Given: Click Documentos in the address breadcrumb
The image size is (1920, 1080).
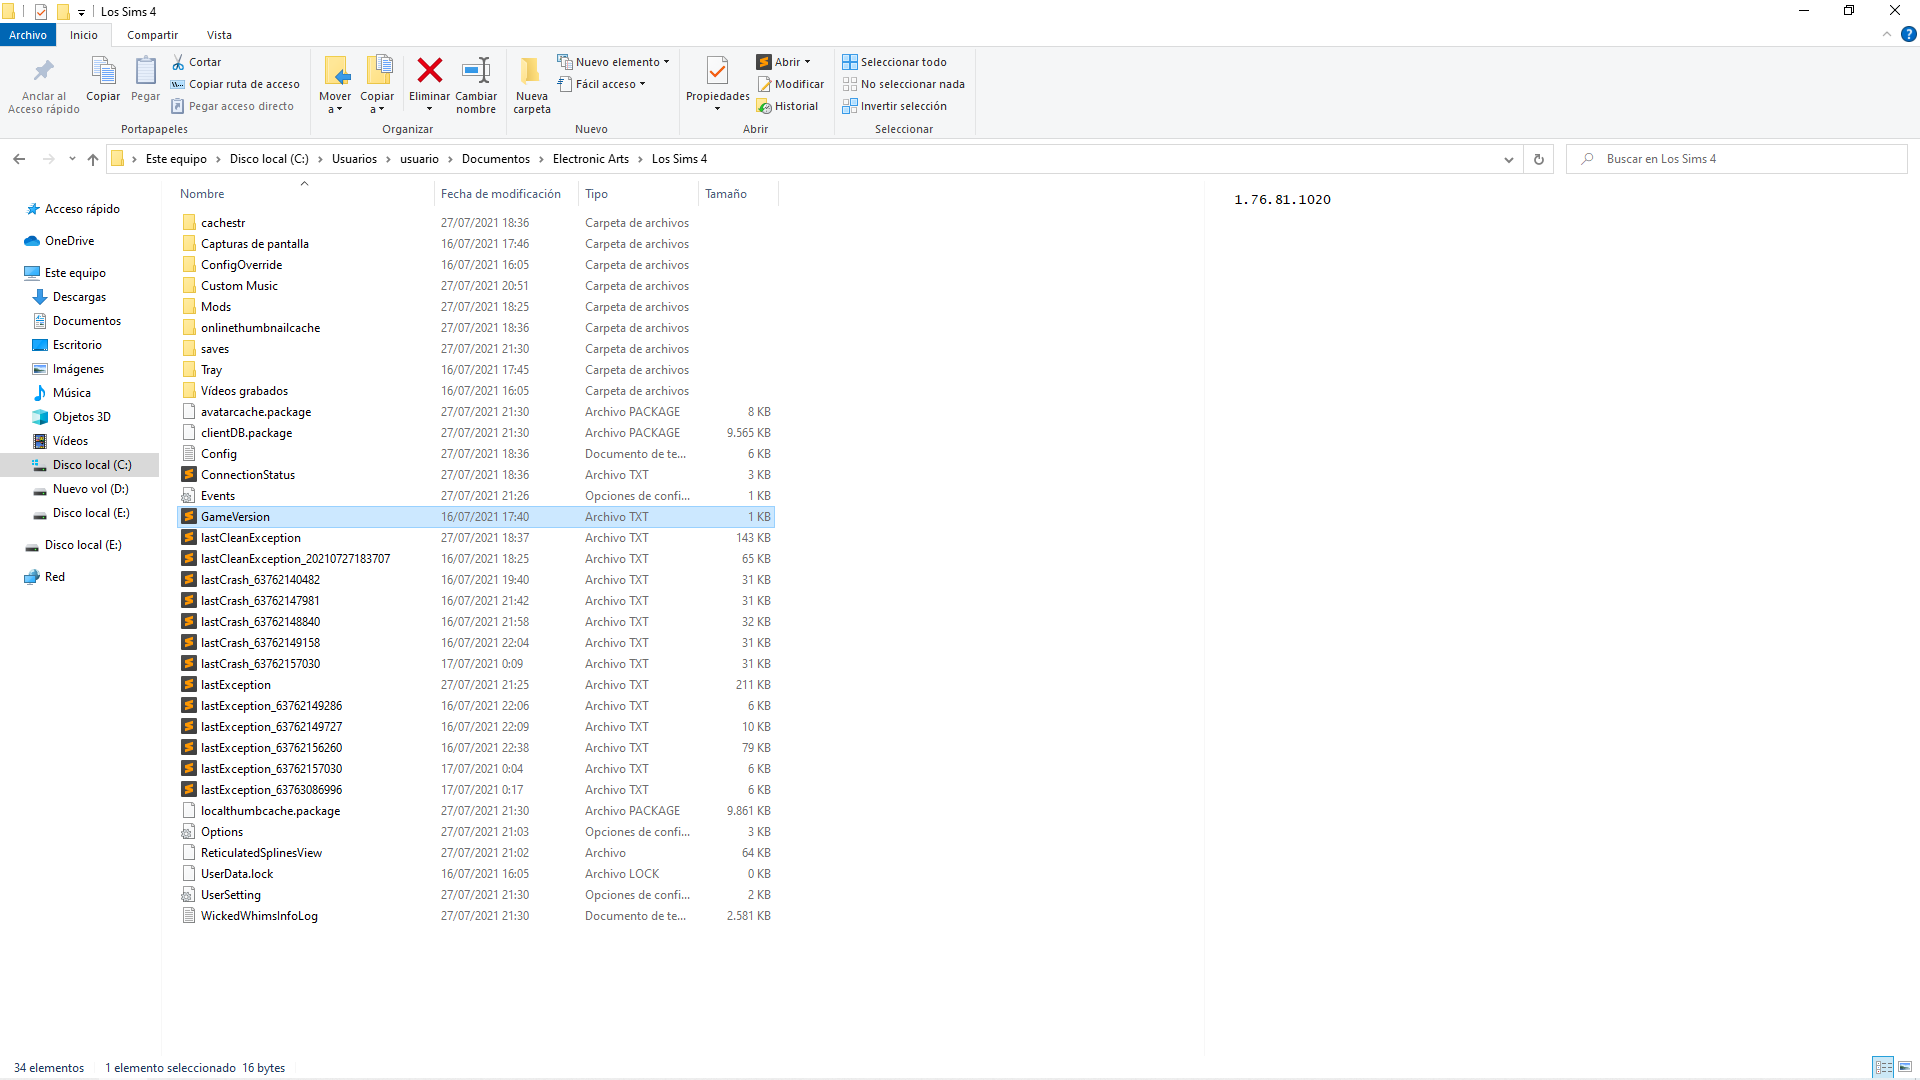Looking at the screenshot, I should pos(496,159).
